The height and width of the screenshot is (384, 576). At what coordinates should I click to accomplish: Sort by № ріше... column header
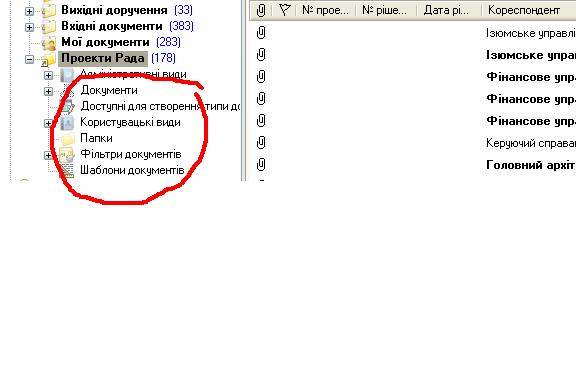tap(385, 10)
